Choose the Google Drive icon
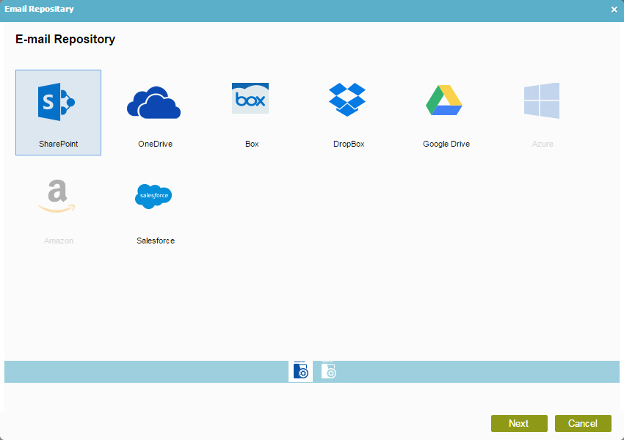 pos(444,100)
